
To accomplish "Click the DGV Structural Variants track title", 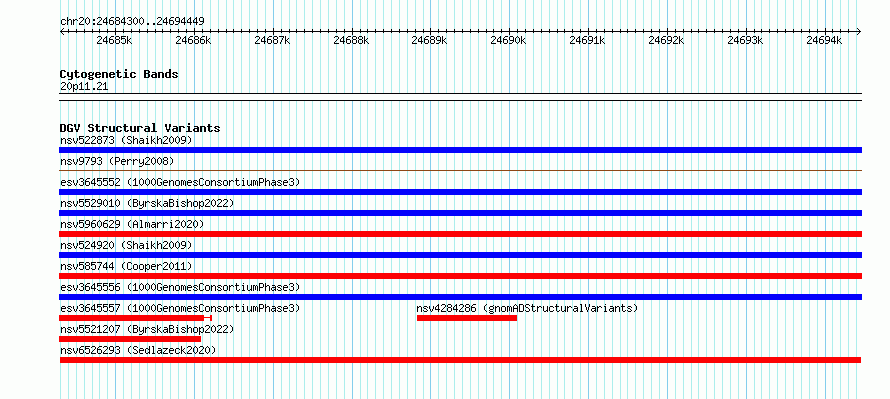I will click(x=140, y=128).
